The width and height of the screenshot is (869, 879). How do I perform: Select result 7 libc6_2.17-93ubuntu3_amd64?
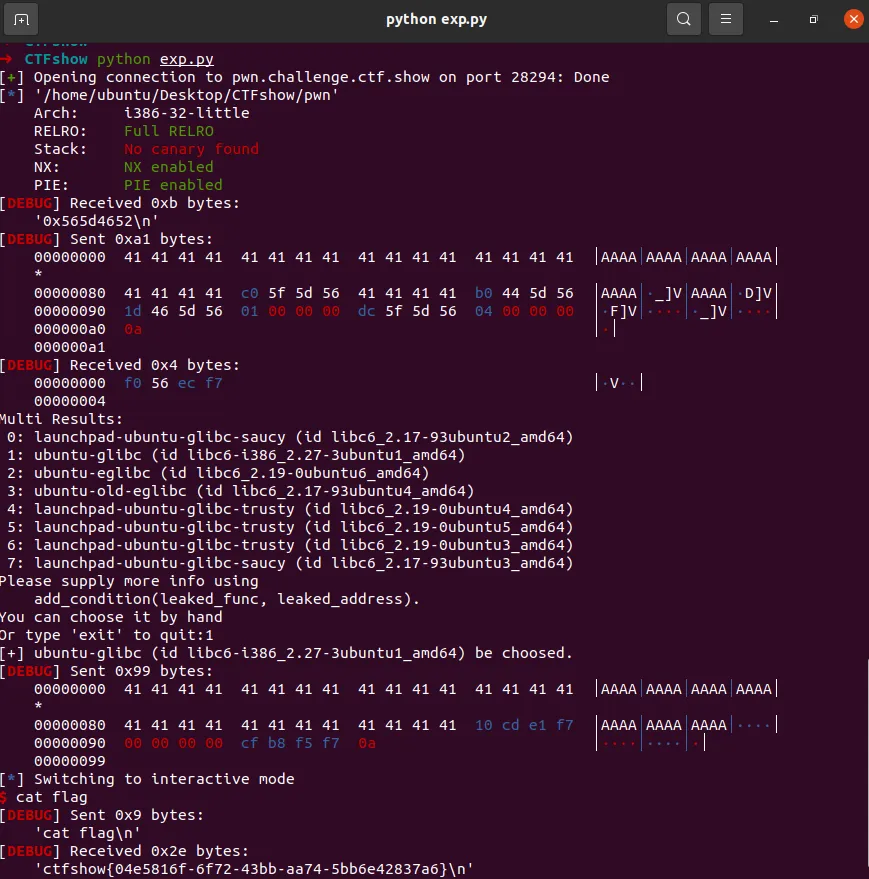pos(290,563)
